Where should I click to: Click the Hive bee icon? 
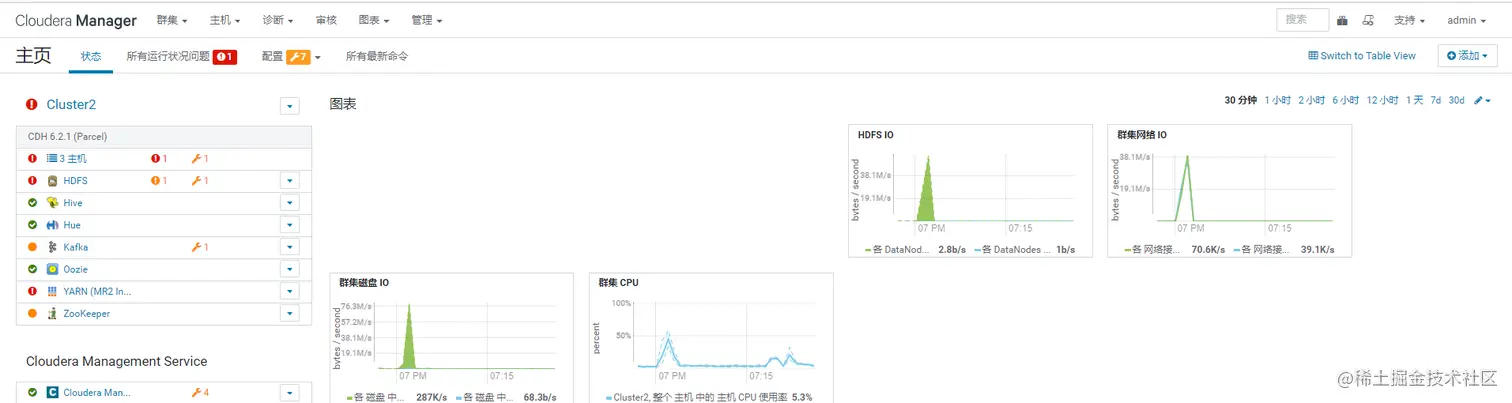(53, 203)
